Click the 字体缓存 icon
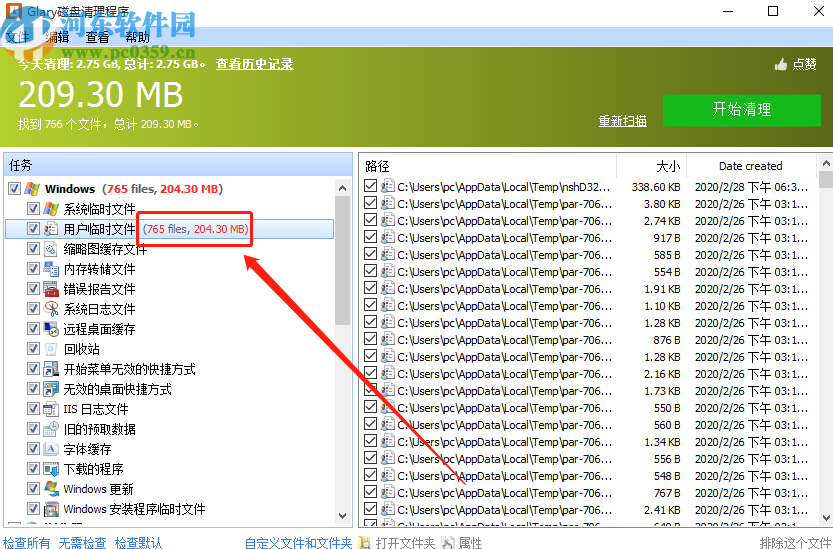Screen dimensions: 833x549 [51, 449]
